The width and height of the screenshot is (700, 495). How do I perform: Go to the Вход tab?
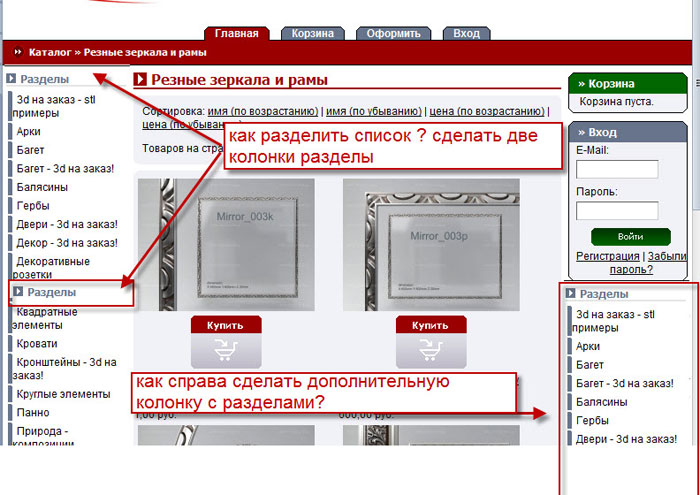pyautogui.click(x=467, y=33)
